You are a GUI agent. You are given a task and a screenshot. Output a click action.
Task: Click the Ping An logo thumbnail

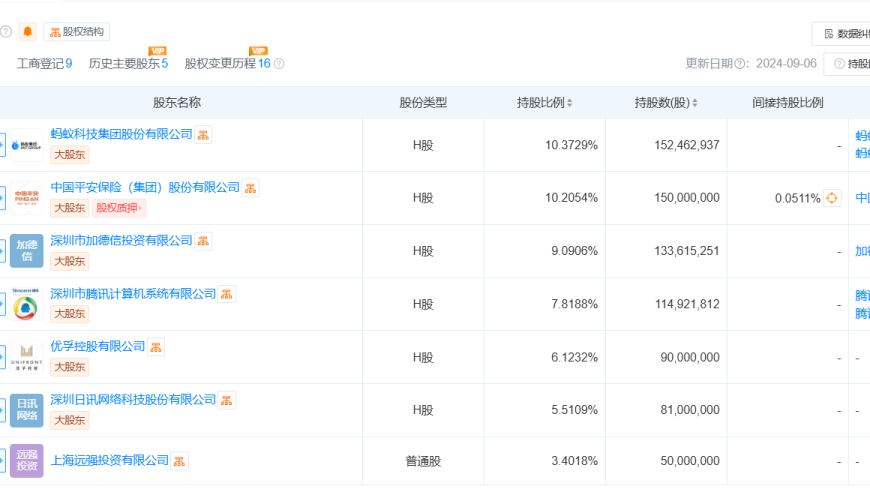27,198
